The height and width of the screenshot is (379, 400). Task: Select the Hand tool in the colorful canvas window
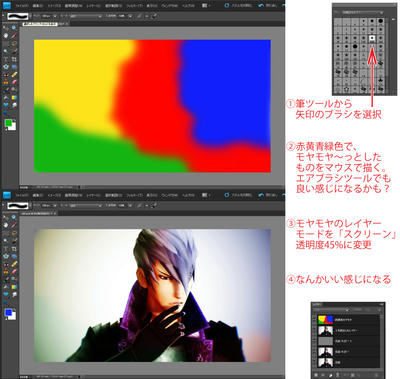[x=6, y=35]
